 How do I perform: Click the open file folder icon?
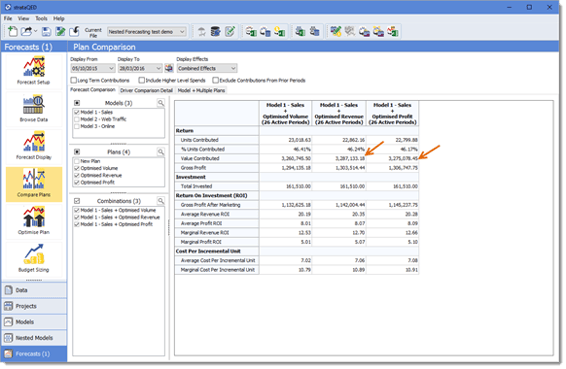26,31
